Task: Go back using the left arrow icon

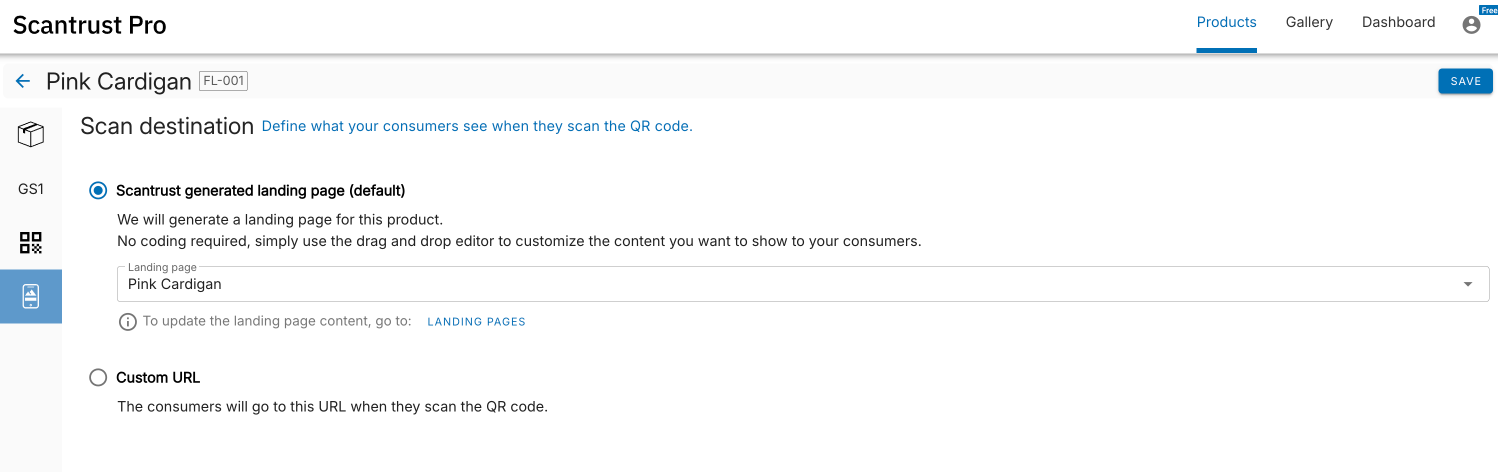Action: pyautogui.click(x=23, y=81)
